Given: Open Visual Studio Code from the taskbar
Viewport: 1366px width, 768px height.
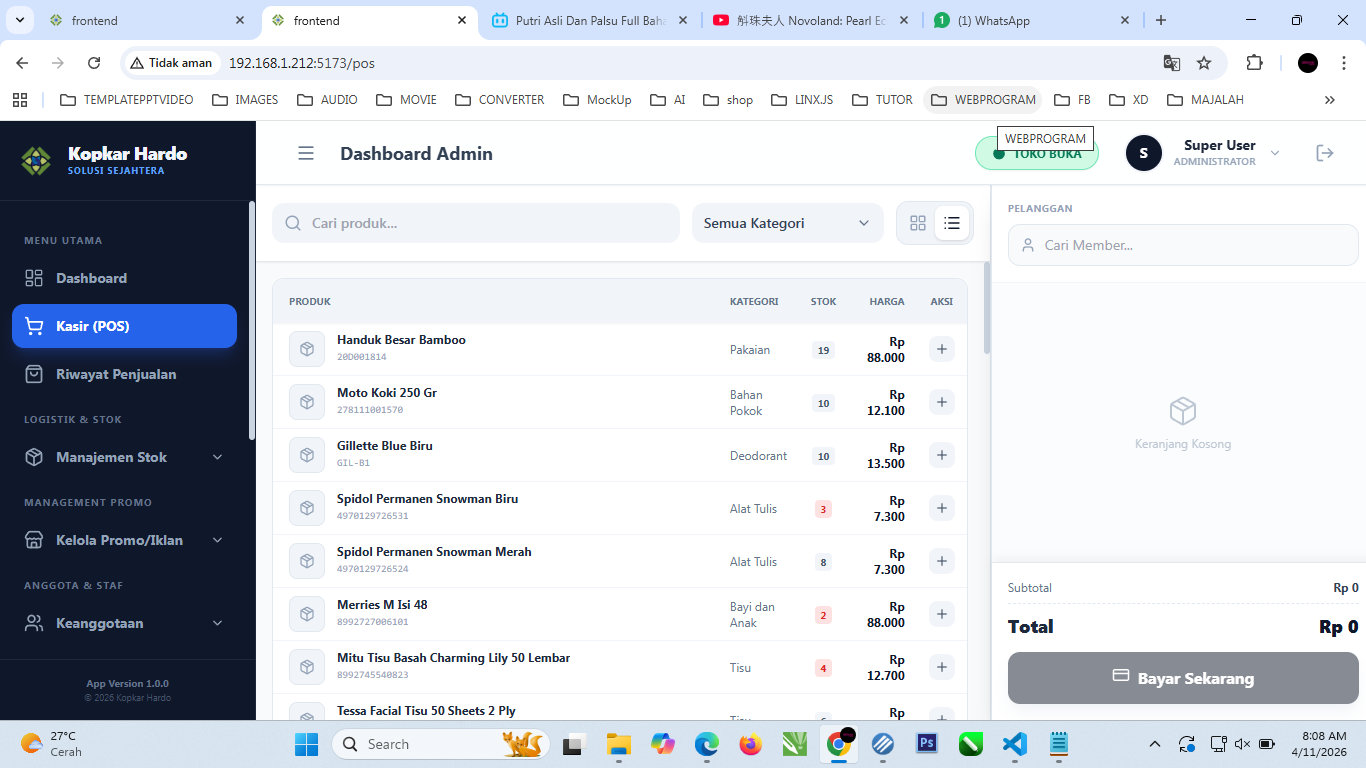Looking at the screenshot, I should (1014, 744).
